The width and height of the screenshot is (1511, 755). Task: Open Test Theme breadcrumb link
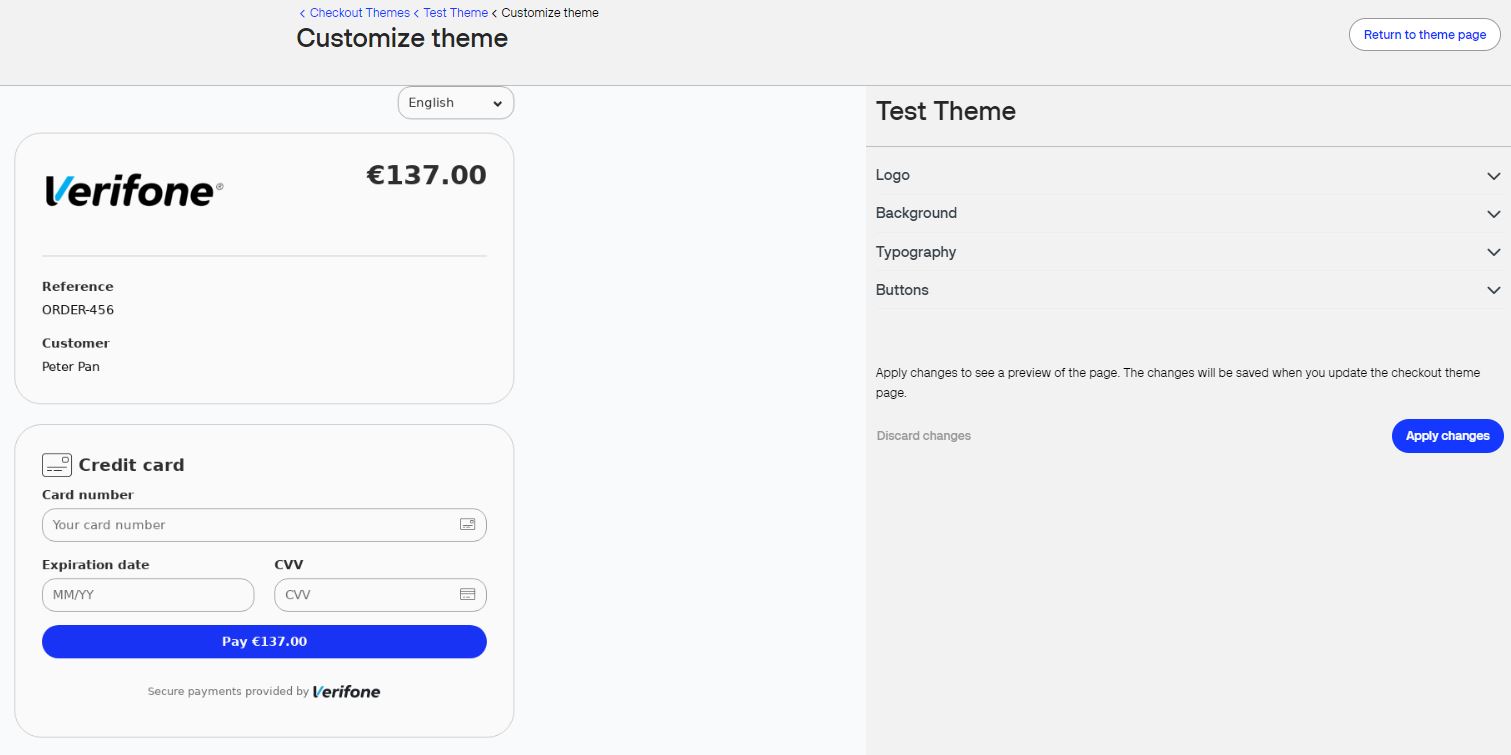click(455, 13)
